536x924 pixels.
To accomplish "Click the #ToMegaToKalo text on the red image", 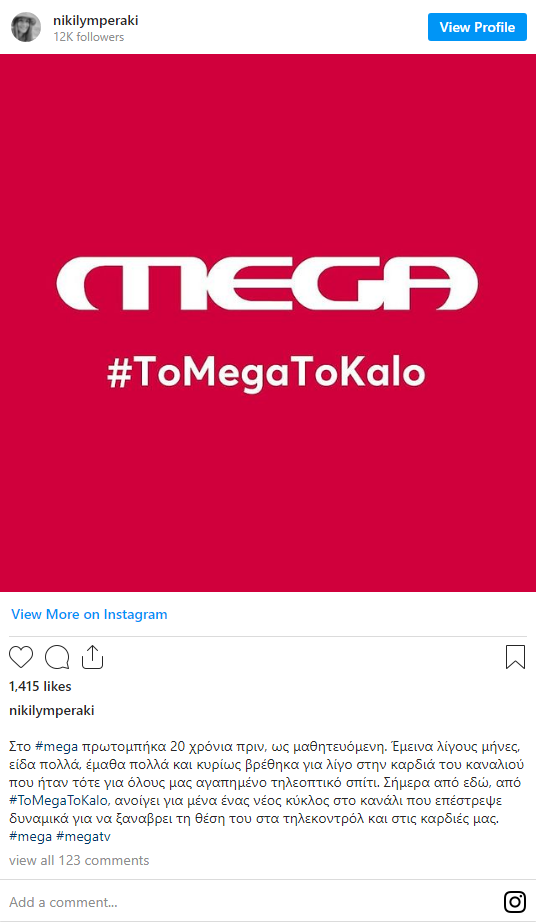I will pyautogui.click(x=266, y=373).
